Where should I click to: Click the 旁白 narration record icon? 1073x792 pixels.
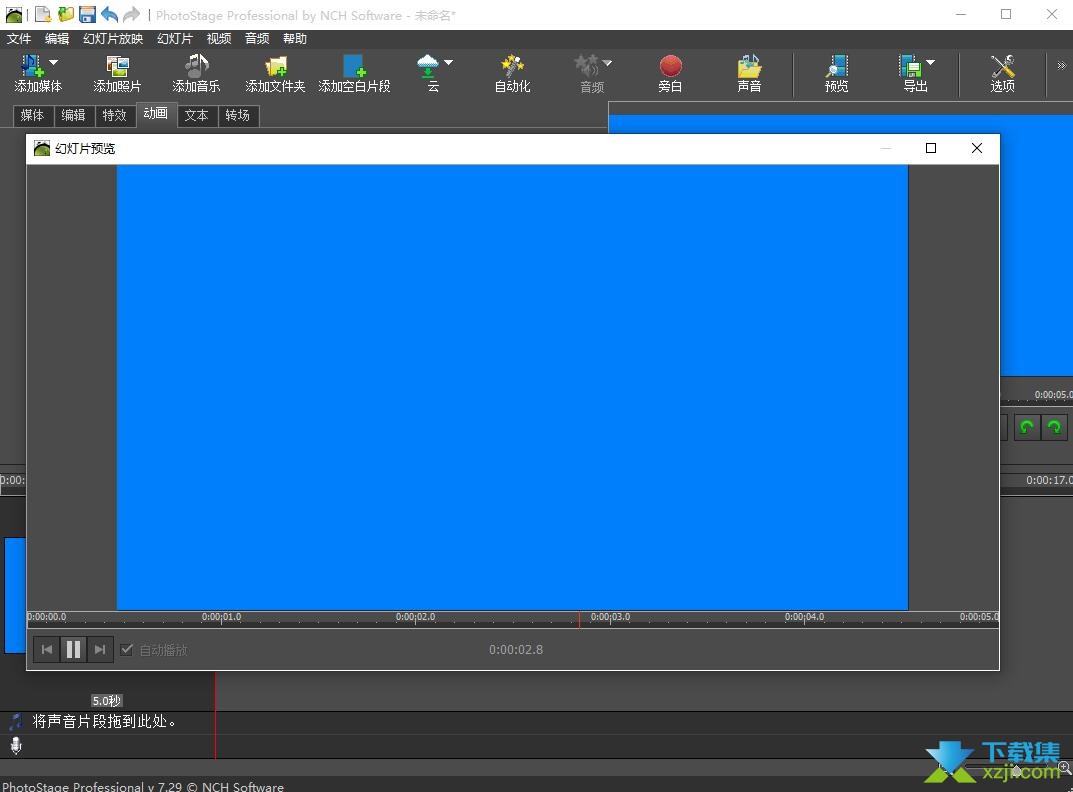tap(671, 66)
